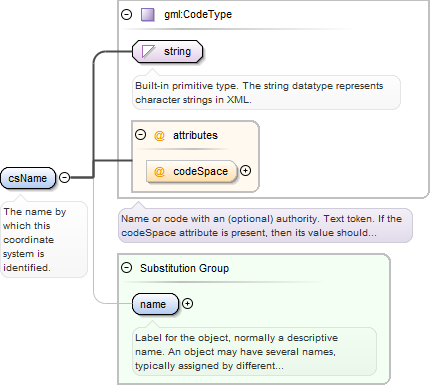Click the Substitution Group heading text
The image size is (431, 386).
(184, 268)
